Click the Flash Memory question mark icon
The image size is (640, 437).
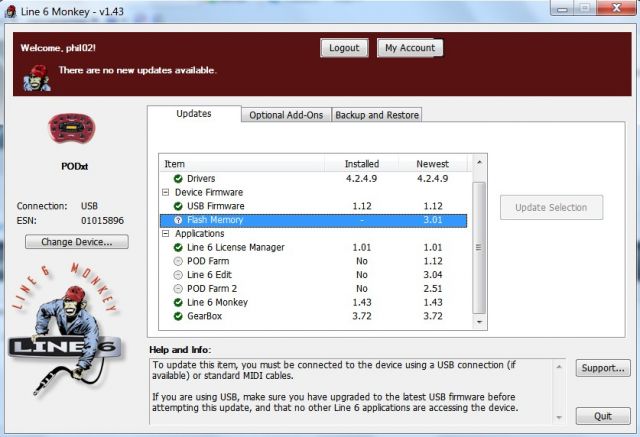(177, 220)
